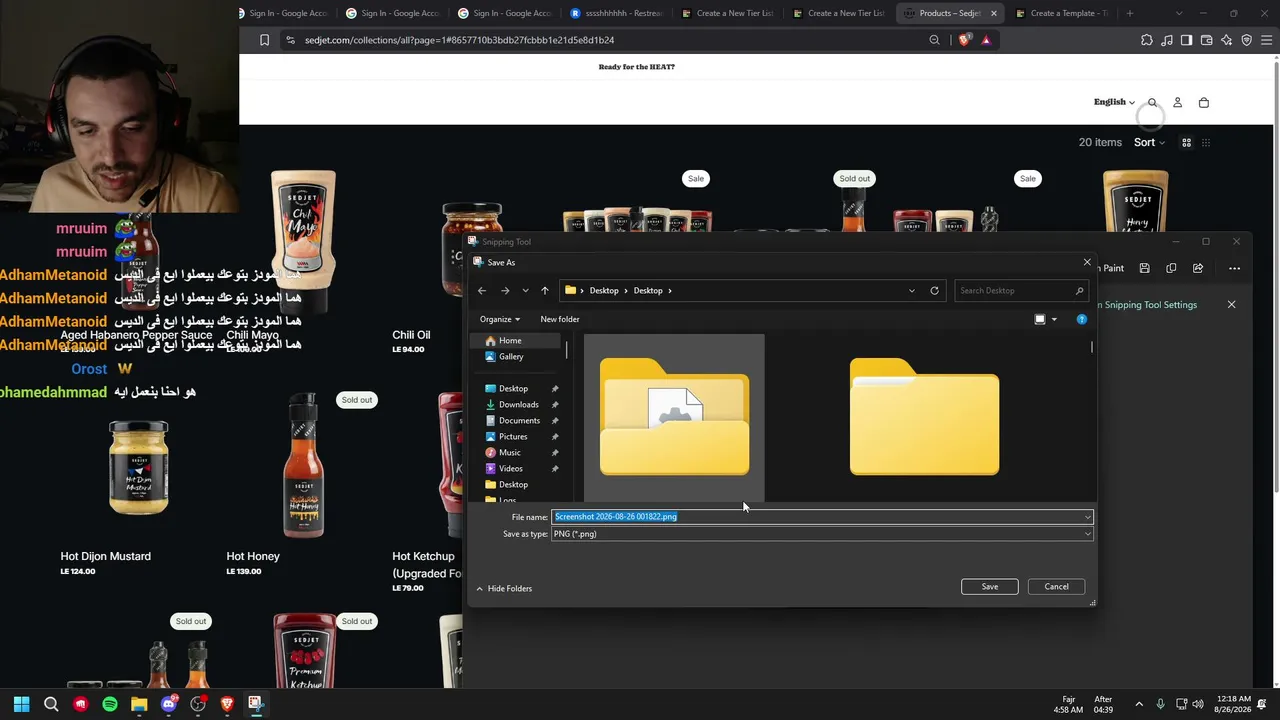This screenshot has width=1280, height=720.
Task: Go up one folder level in Save As
Action: [x=545, y=291]
